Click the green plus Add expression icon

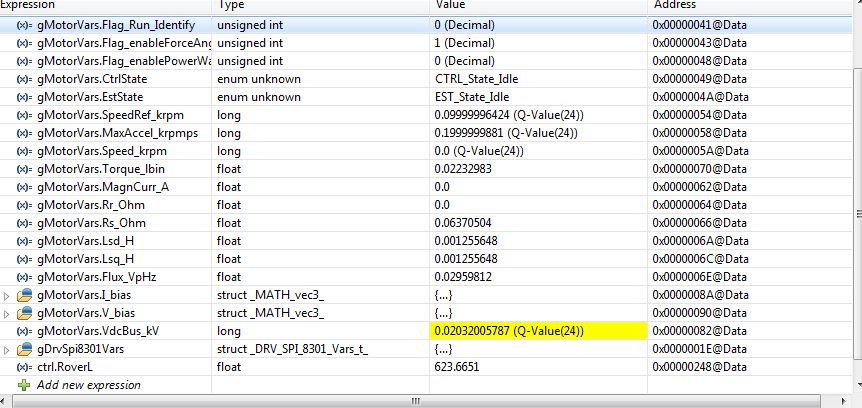pos(24,385)
